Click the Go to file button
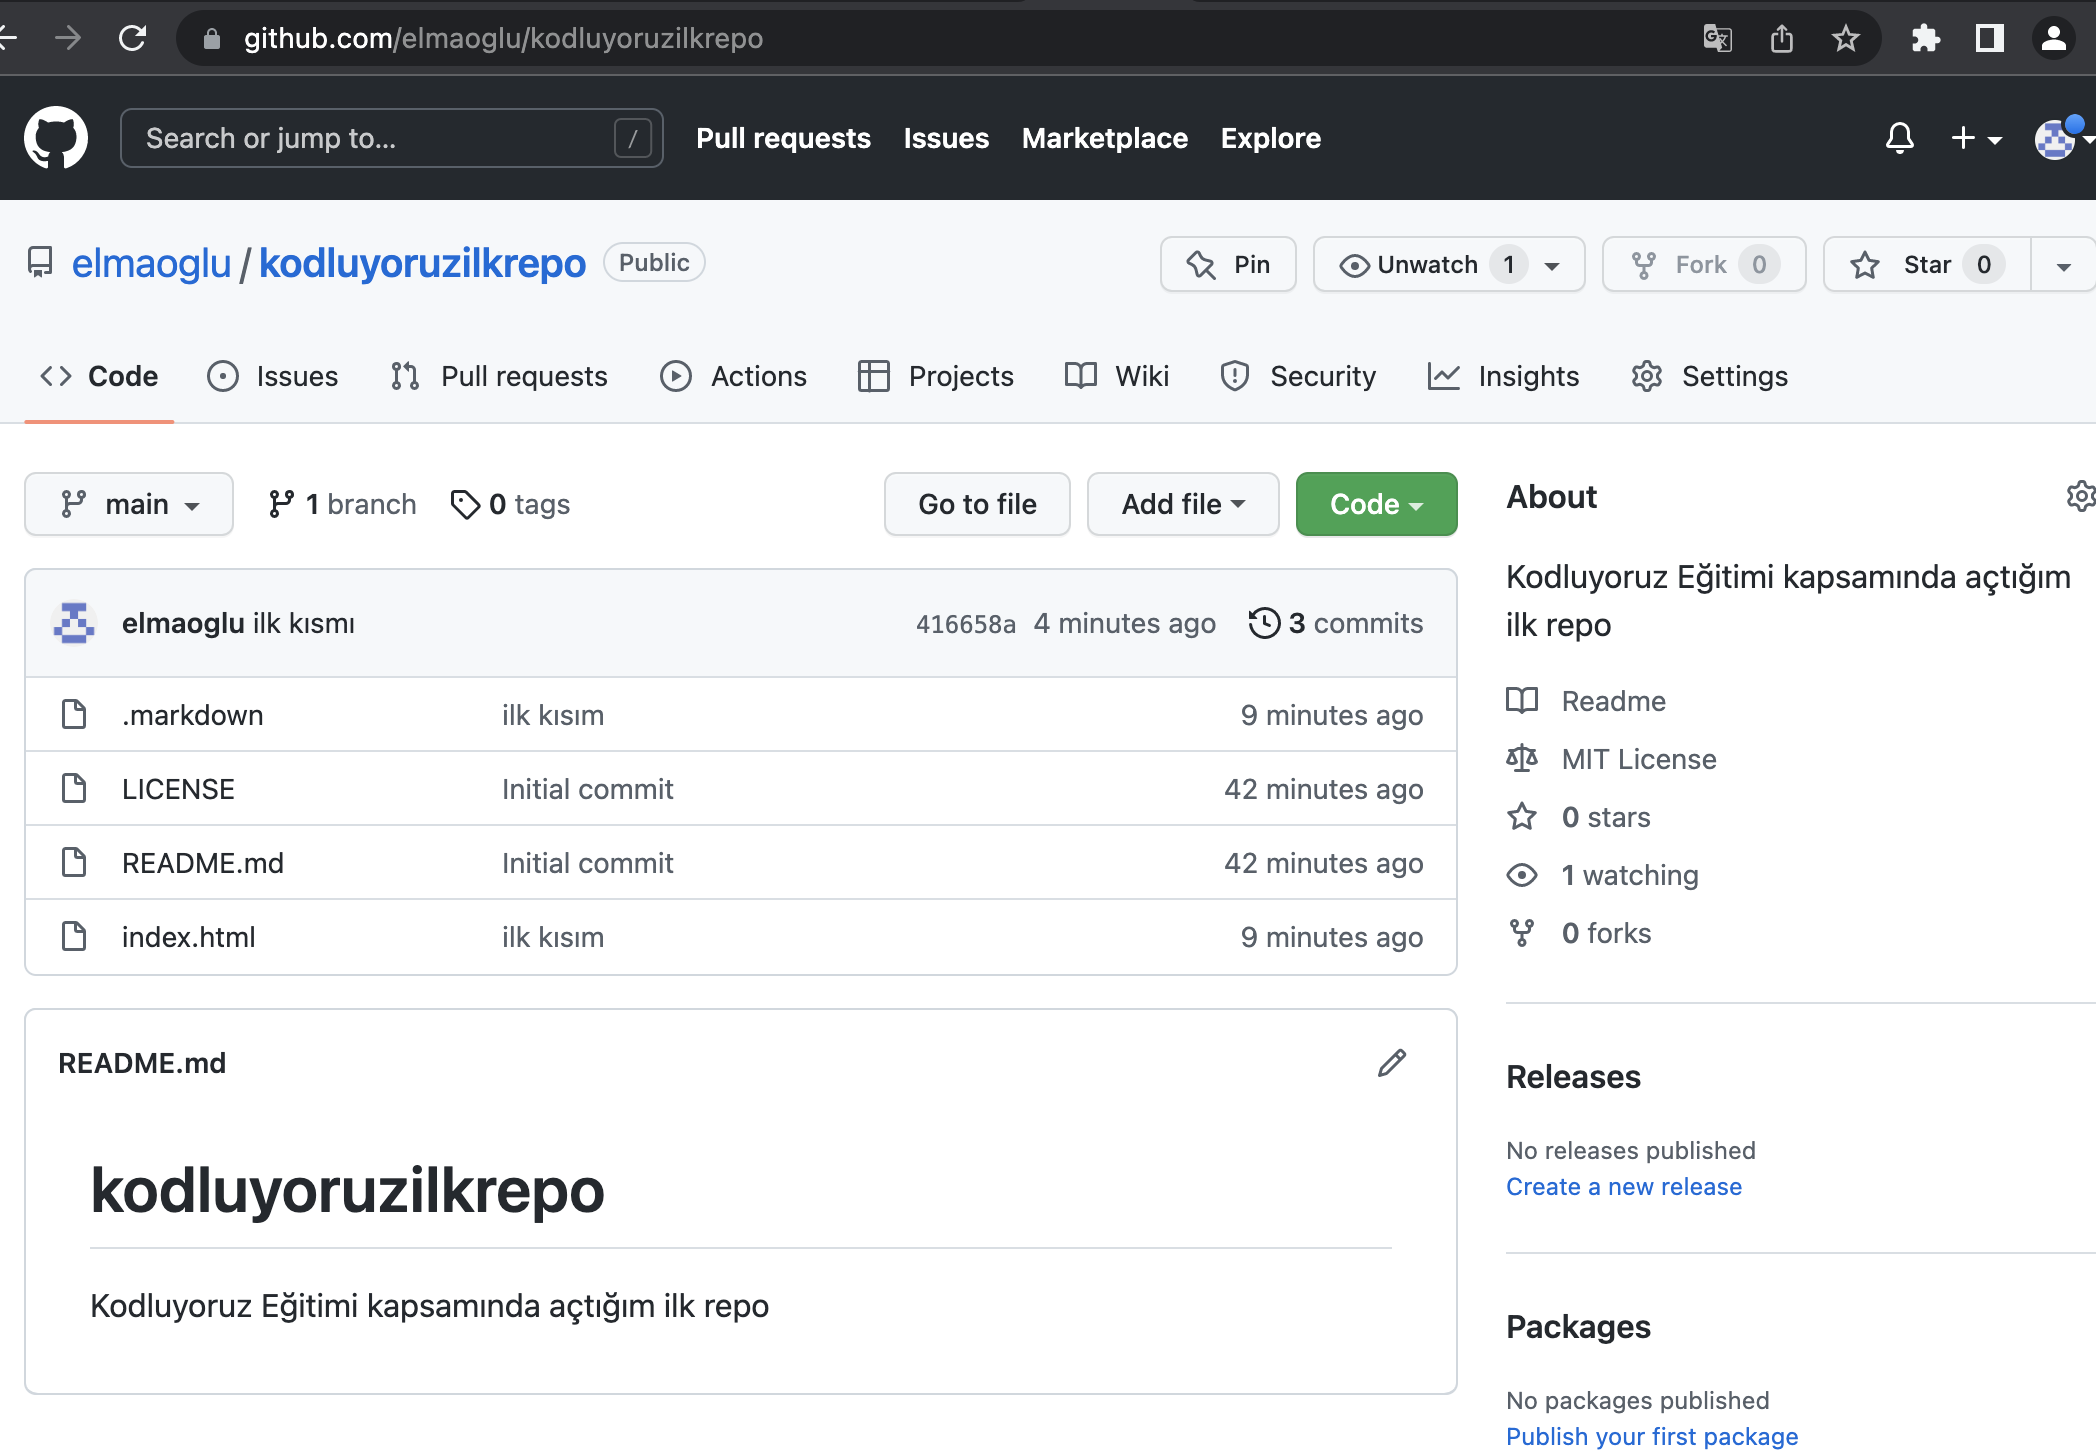The image size is (2096, 1450). tap(977, 504)
